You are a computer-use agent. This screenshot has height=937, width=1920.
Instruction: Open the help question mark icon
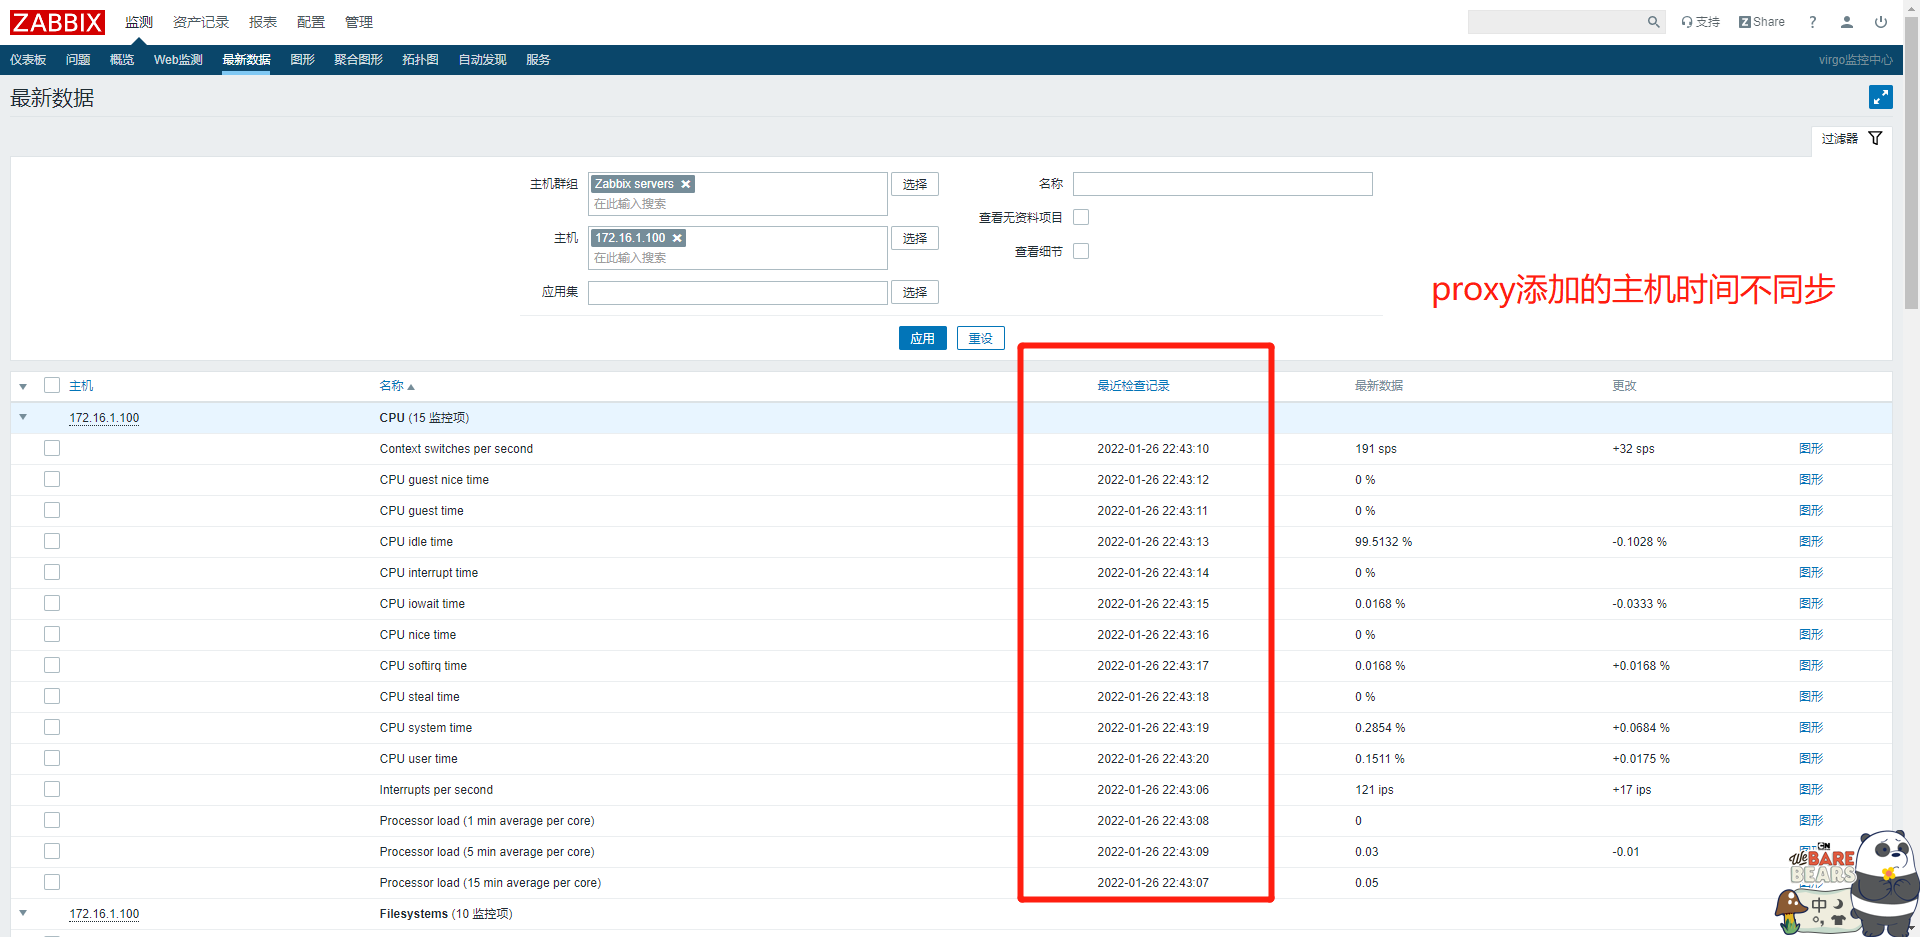point(1812,22)
